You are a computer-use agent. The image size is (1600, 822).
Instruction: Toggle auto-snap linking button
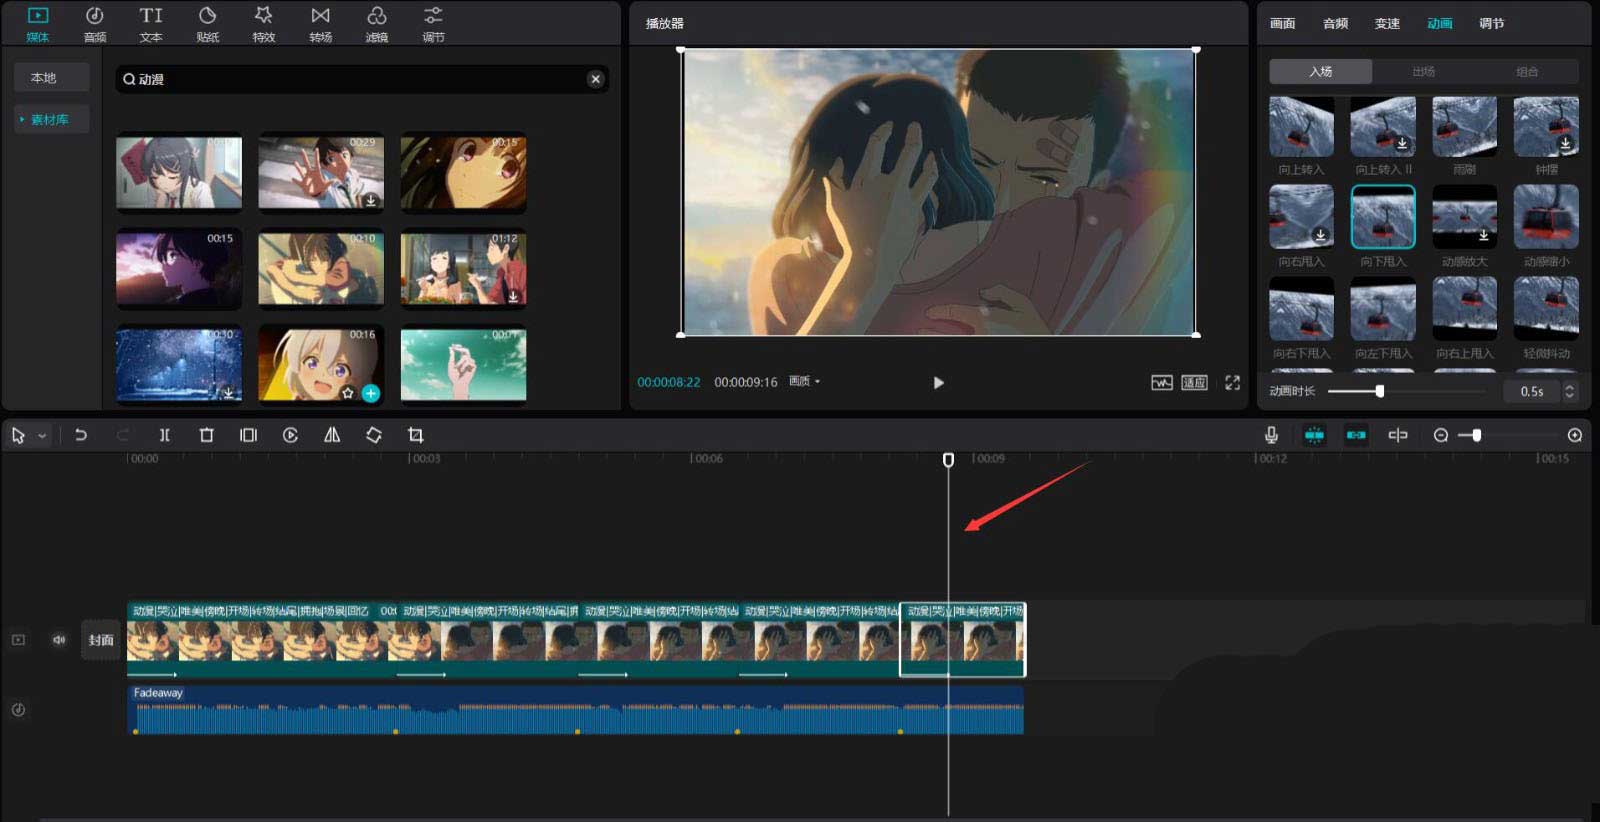(x=1356, y=435)
